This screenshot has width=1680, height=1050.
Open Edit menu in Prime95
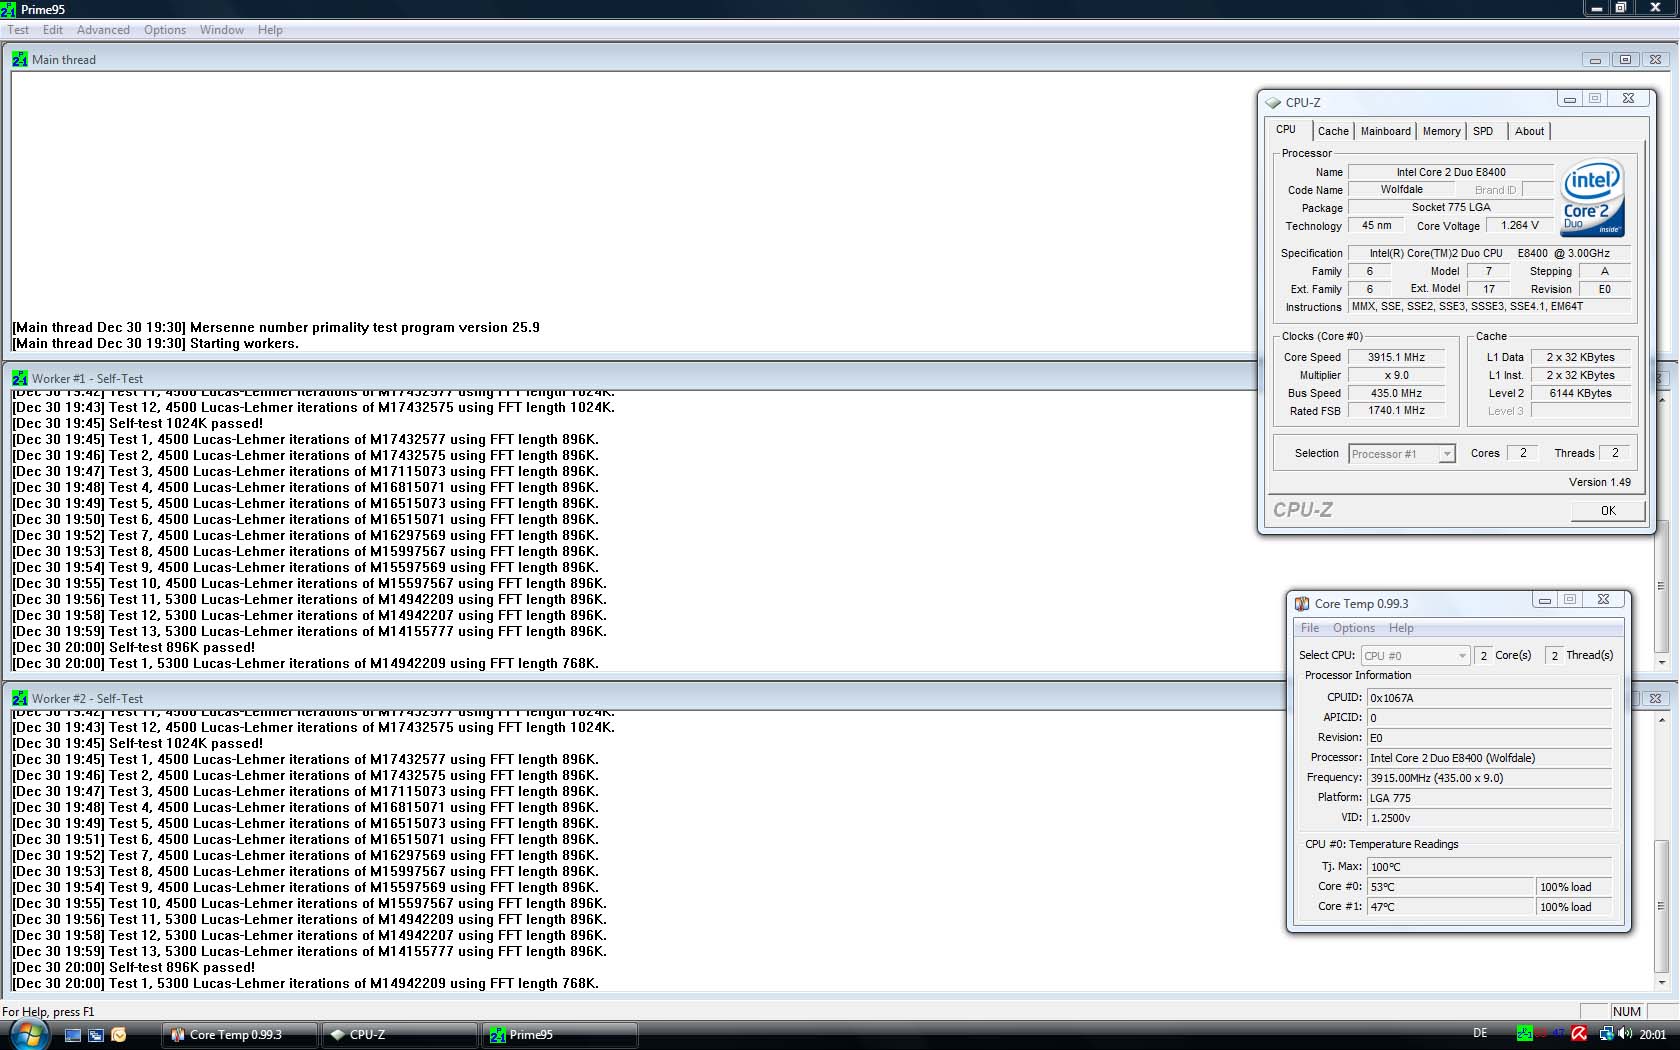(53, 30)
